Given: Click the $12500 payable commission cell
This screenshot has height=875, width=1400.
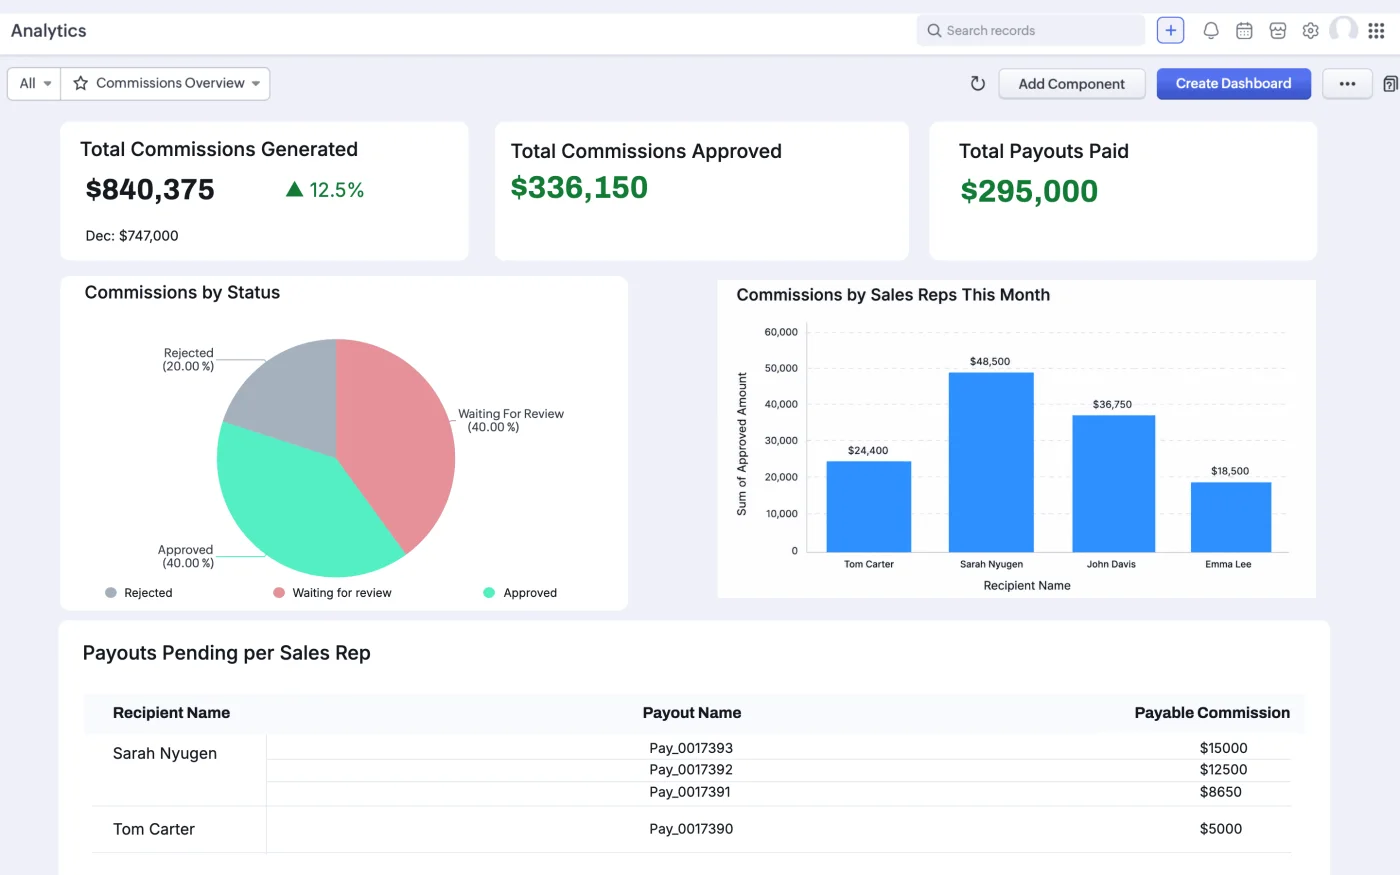Looking at the screenshot, I should click(x=1223, y=770).
